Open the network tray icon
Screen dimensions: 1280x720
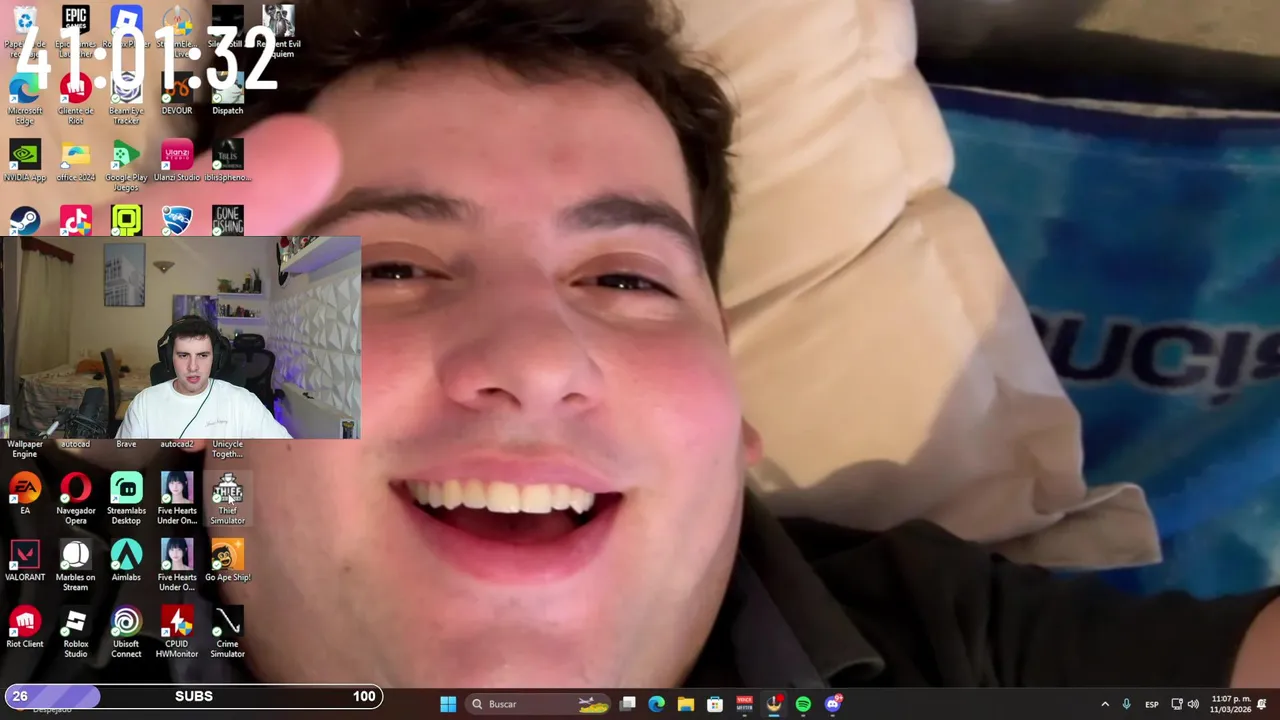pos(1177,704)
